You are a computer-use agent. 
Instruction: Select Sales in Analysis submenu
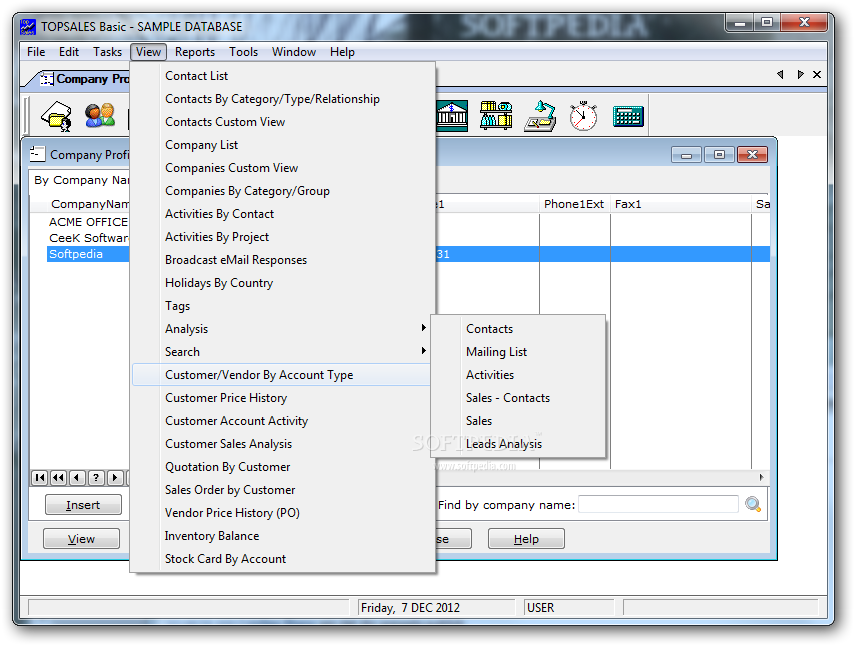point(518,421)
